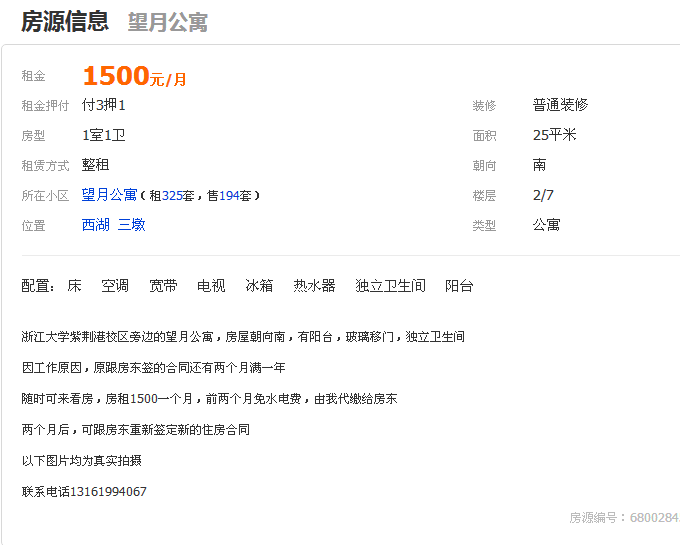Open the 三墩 area link
680x545 pixels.
click(132, 225)
